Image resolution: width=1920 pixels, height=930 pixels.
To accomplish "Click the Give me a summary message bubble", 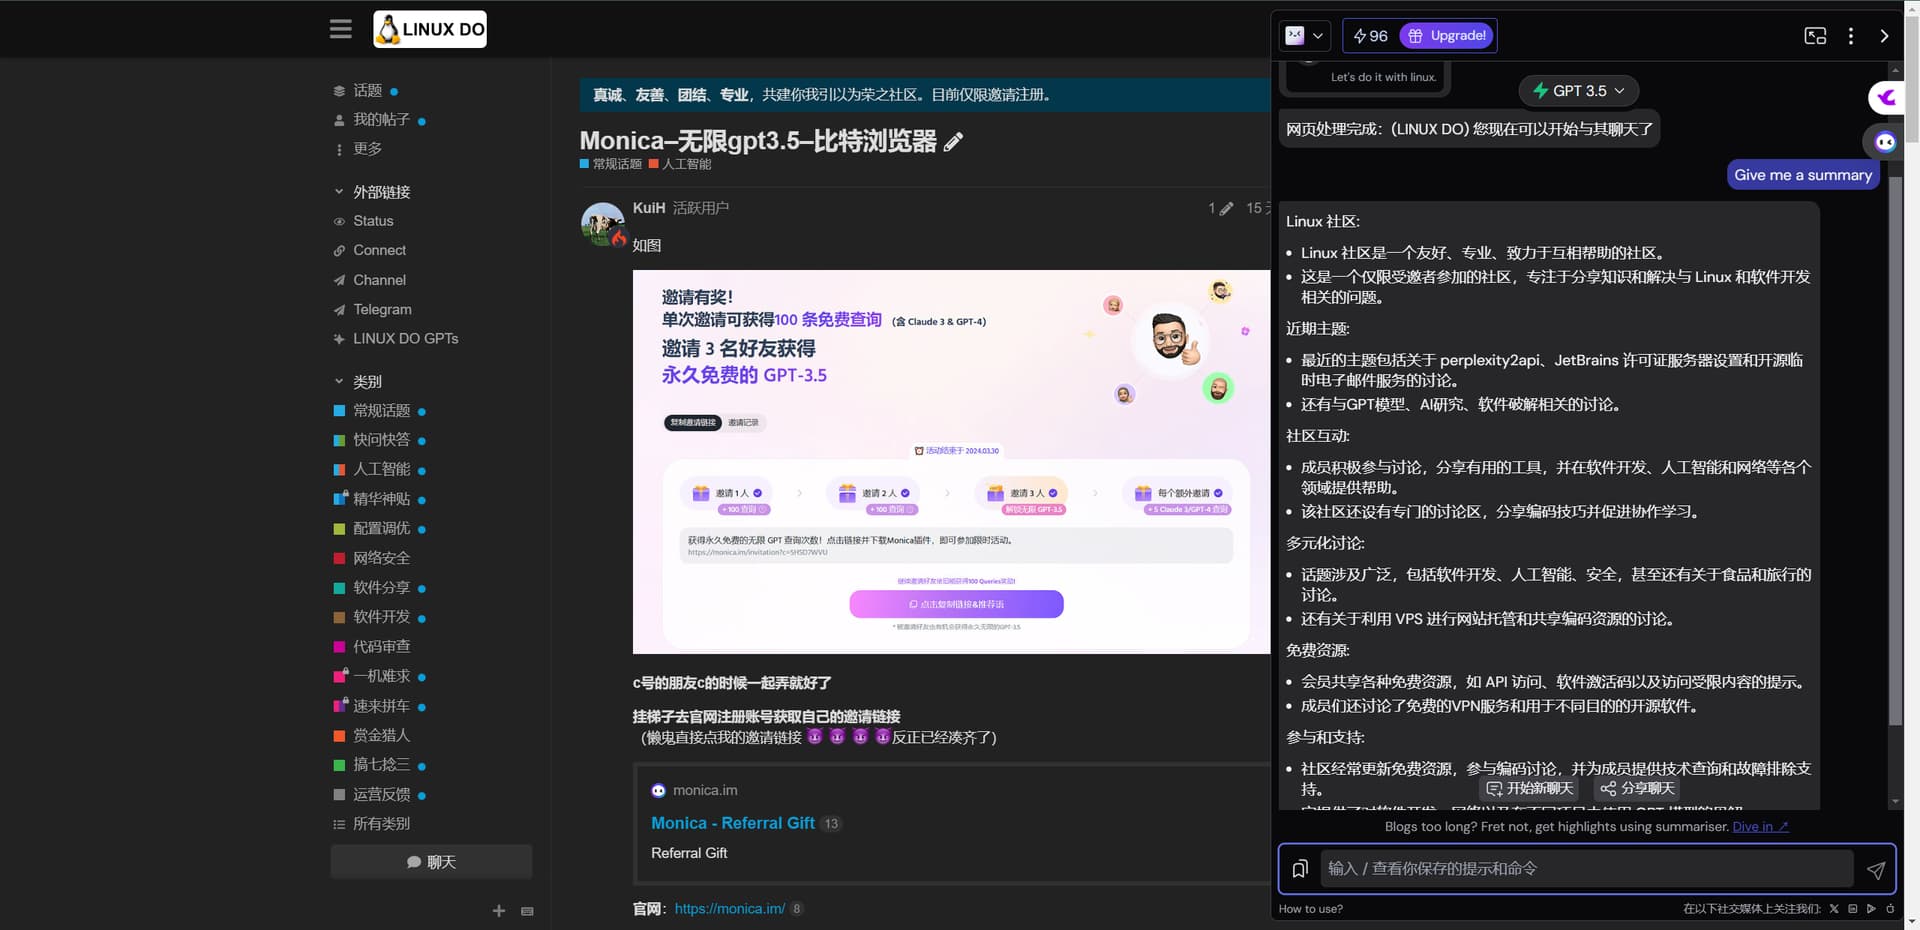I will click(x=1803, y=175).
